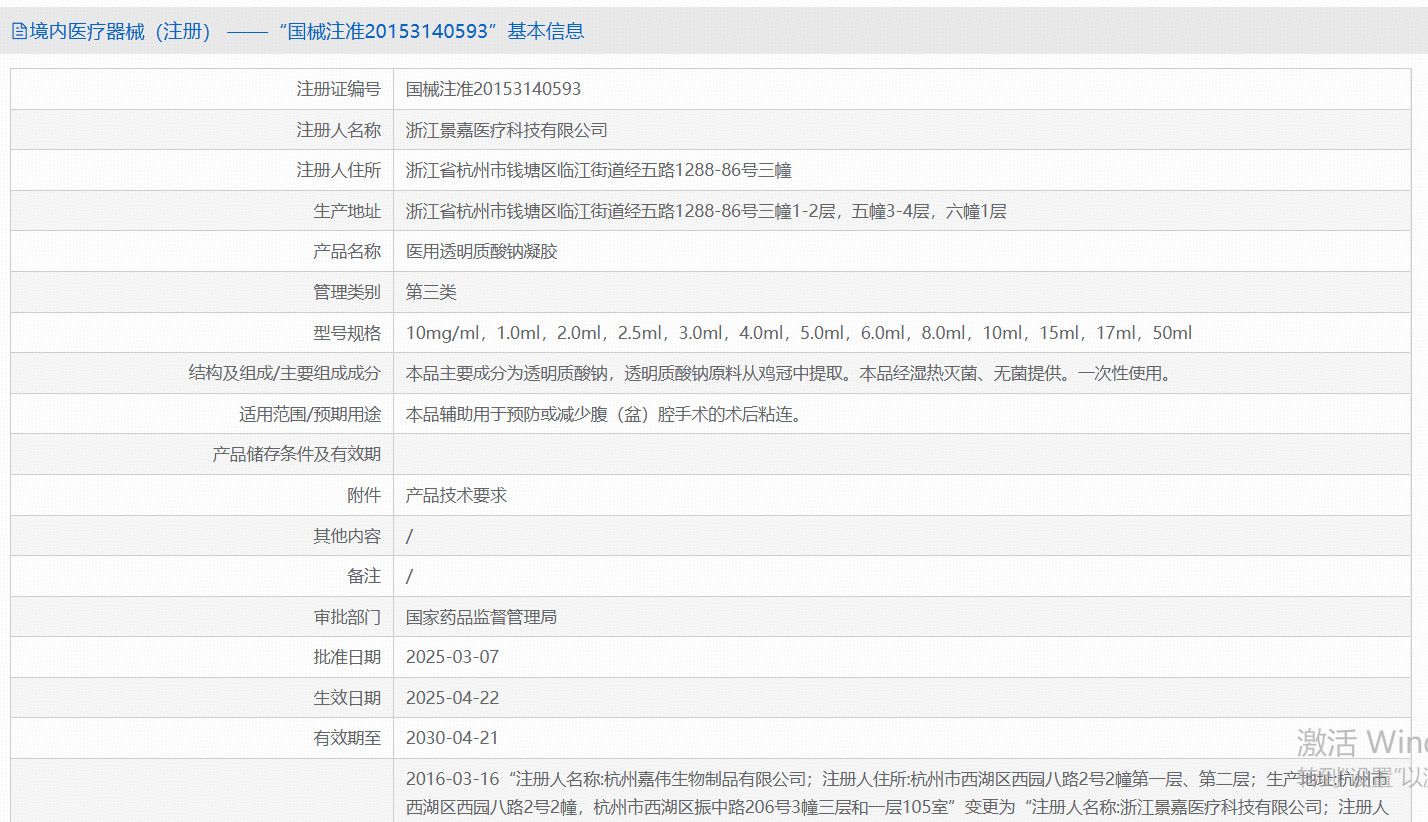Open the 产品技术要求 attachment link
Screen dimensions: 1428x822
point(456,495)
